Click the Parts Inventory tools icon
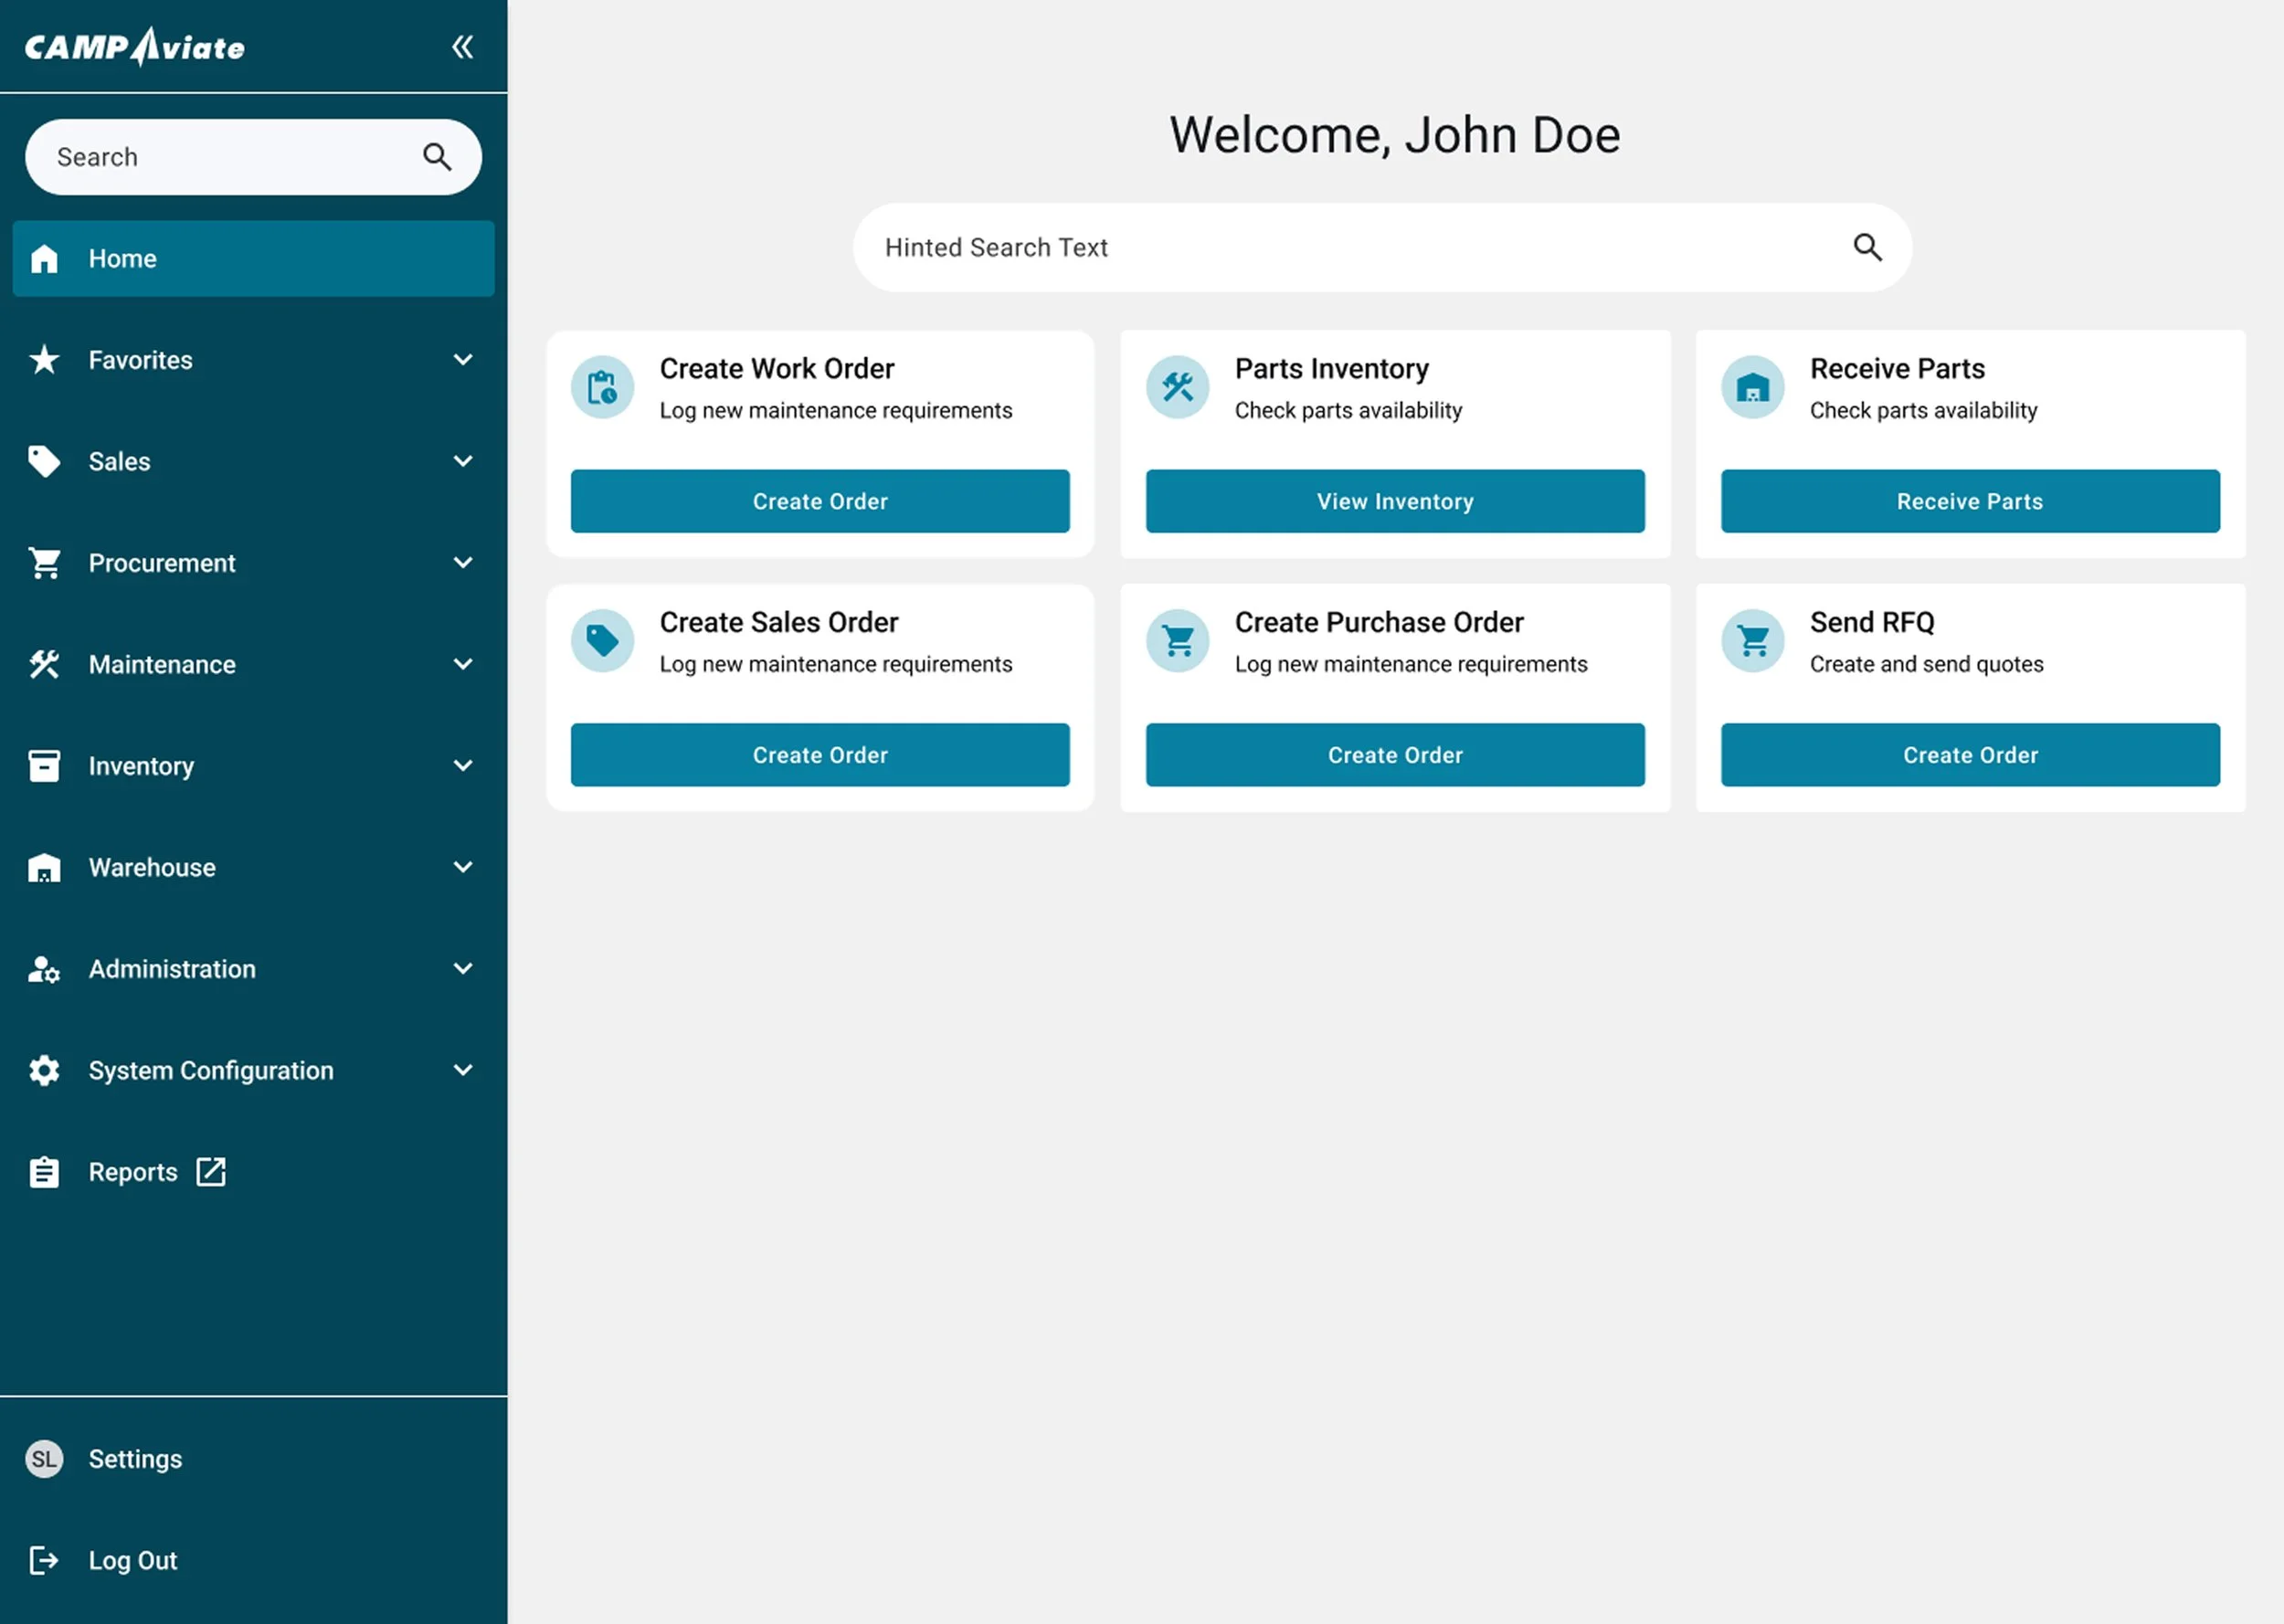The image size is (2284, 1624). pyautogui.click(x=1177, y=387)
